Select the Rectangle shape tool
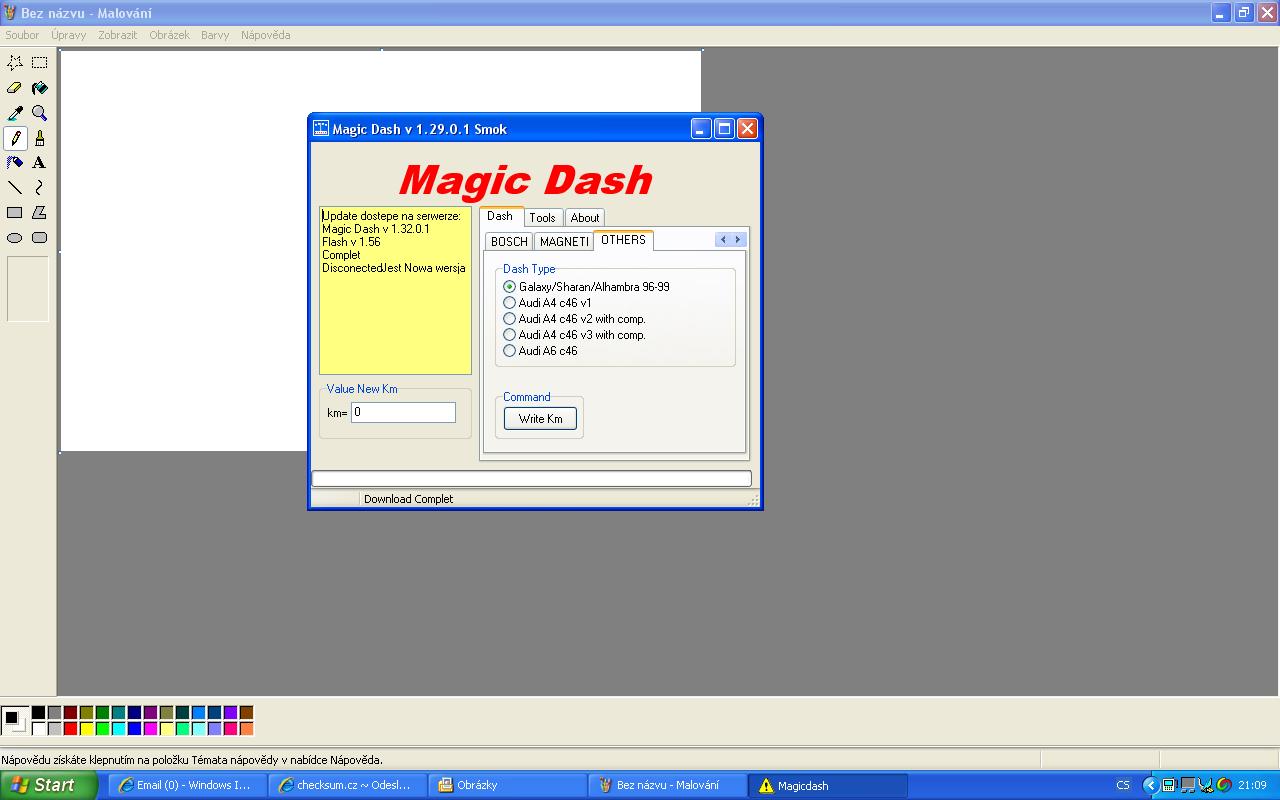This screenshot has height=800, width=1280. pyautogui.click(x=15, y=212)
